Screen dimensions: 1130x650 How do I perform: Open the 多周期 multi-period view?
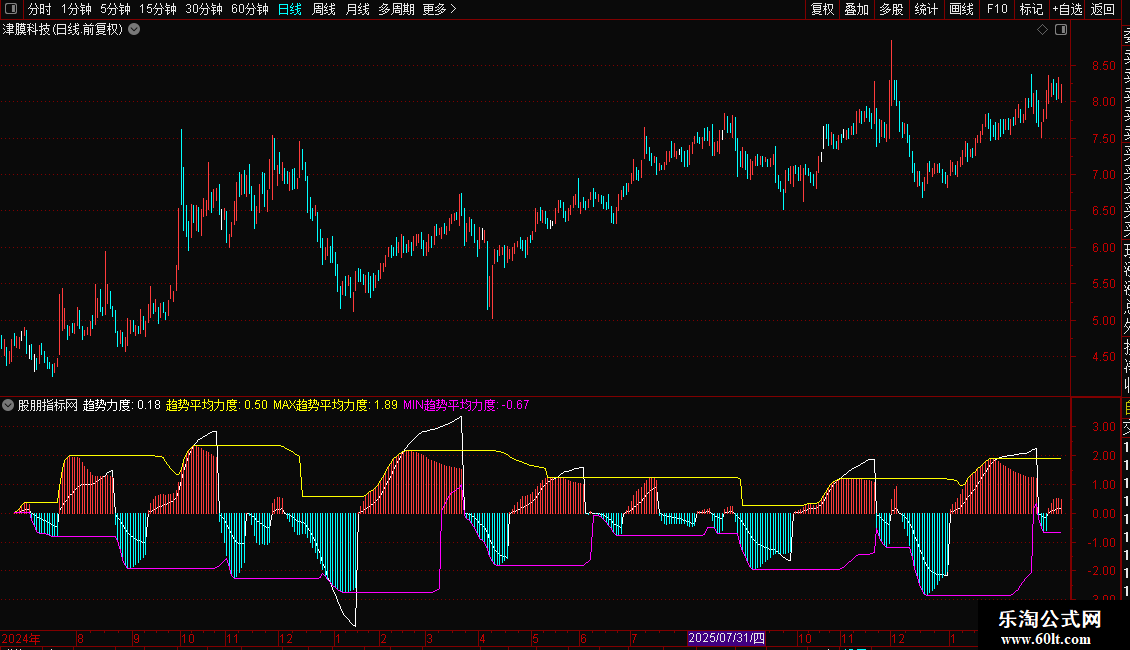click(396, 9)
